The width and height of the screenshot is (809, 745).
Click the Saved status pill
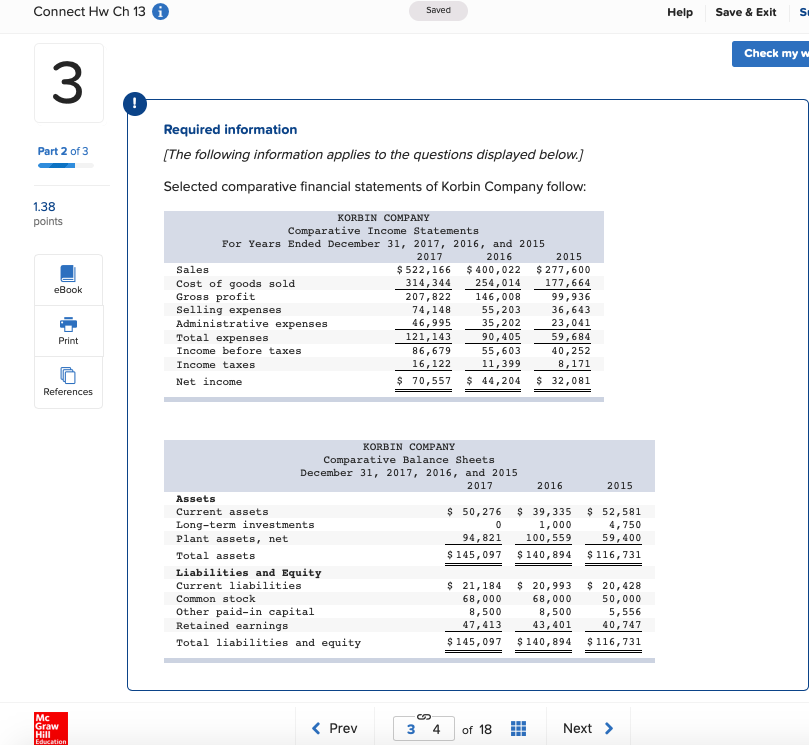[x=438, y=9]
